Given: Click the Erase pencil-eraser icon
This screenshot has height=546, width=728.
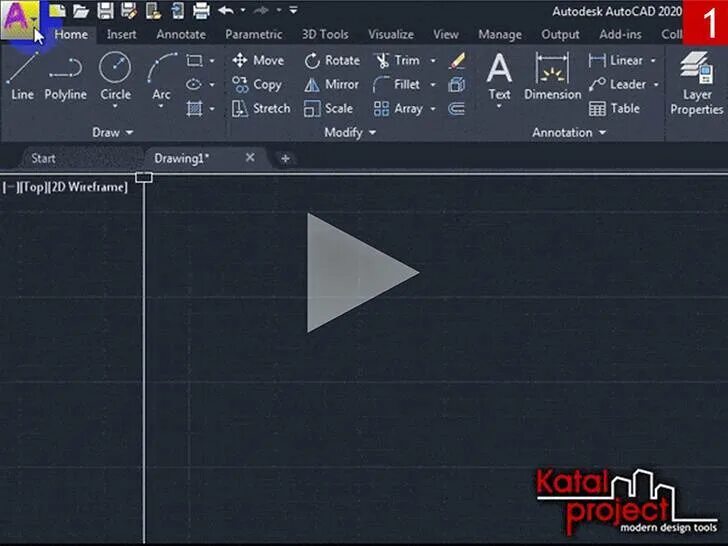Looking at the screenshot, I should [x=457, y=60].
